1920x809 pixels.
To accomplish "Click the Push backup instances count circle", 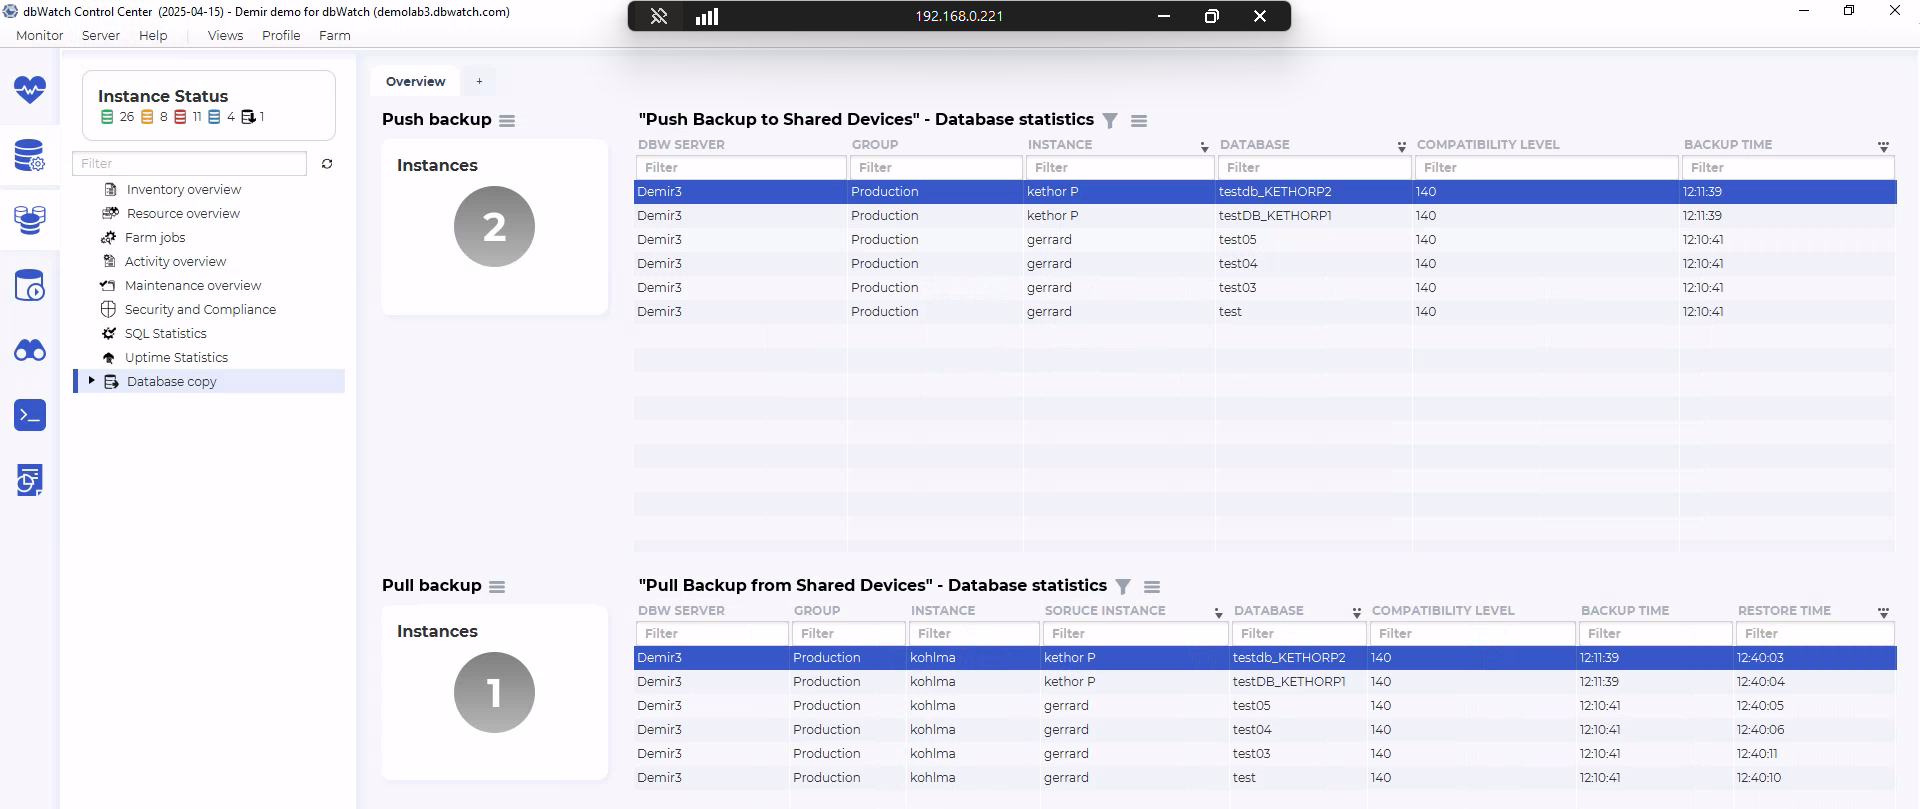I will pos(494,227).
